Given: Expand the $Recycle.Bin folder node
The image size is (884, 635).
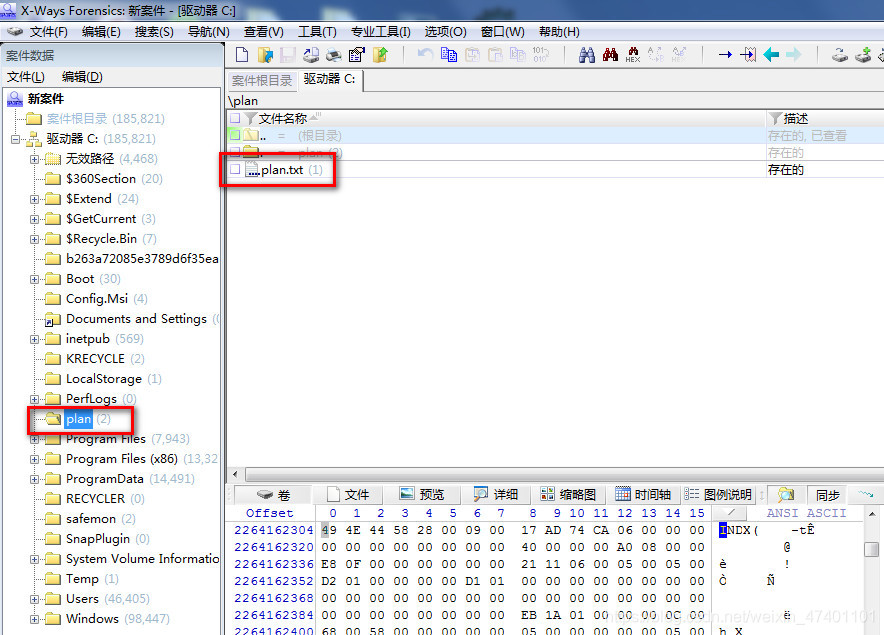Looking at the screenshot, I should pyautogui.click(x=34, y=239).
